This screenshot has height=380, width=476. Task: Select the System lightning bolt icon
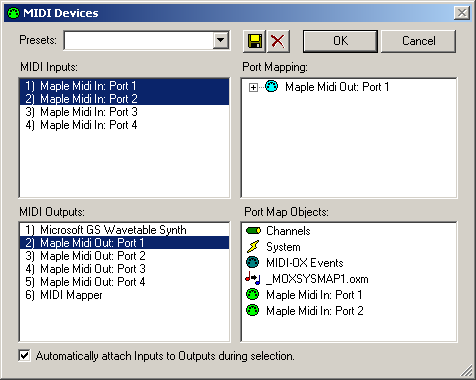(253, 247)
